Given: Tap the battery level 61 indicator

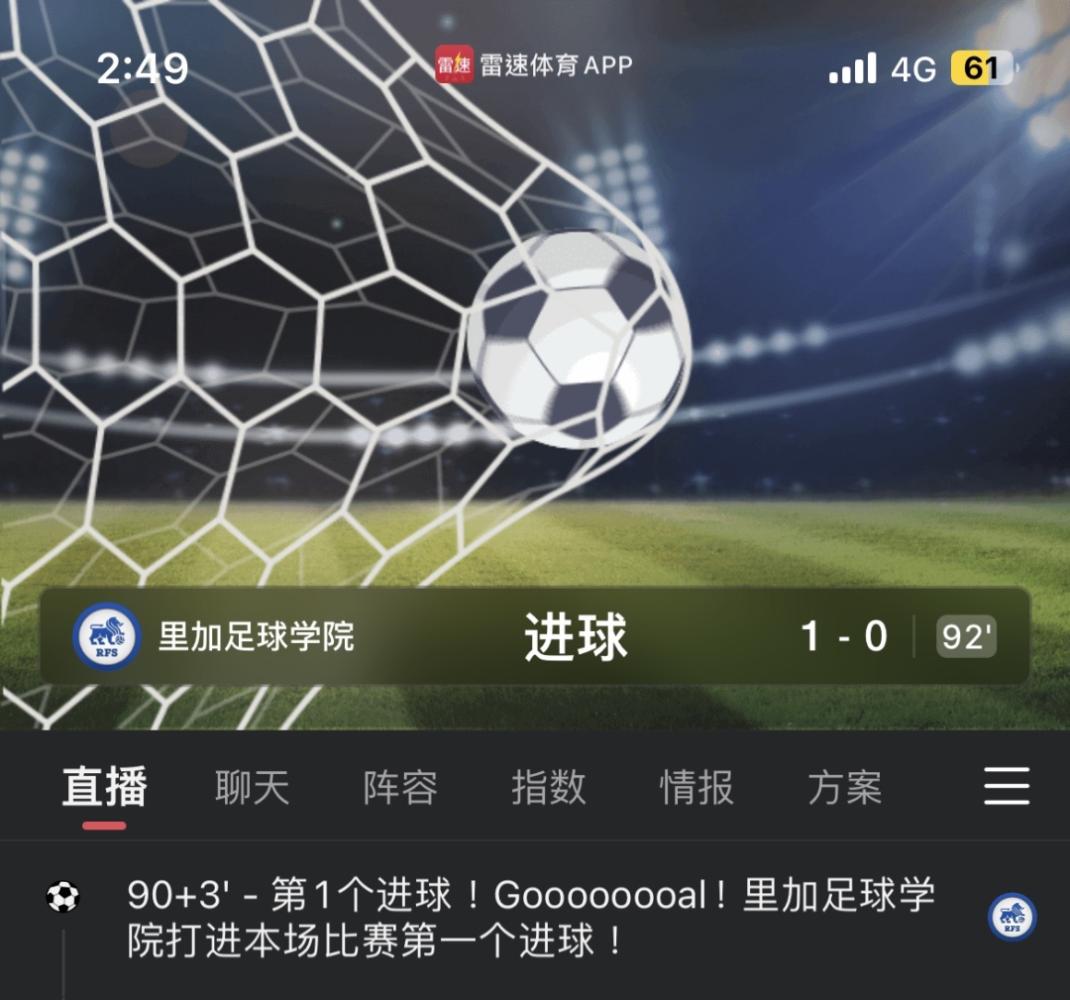Looking at the screenshot, I should click(982, 68).
